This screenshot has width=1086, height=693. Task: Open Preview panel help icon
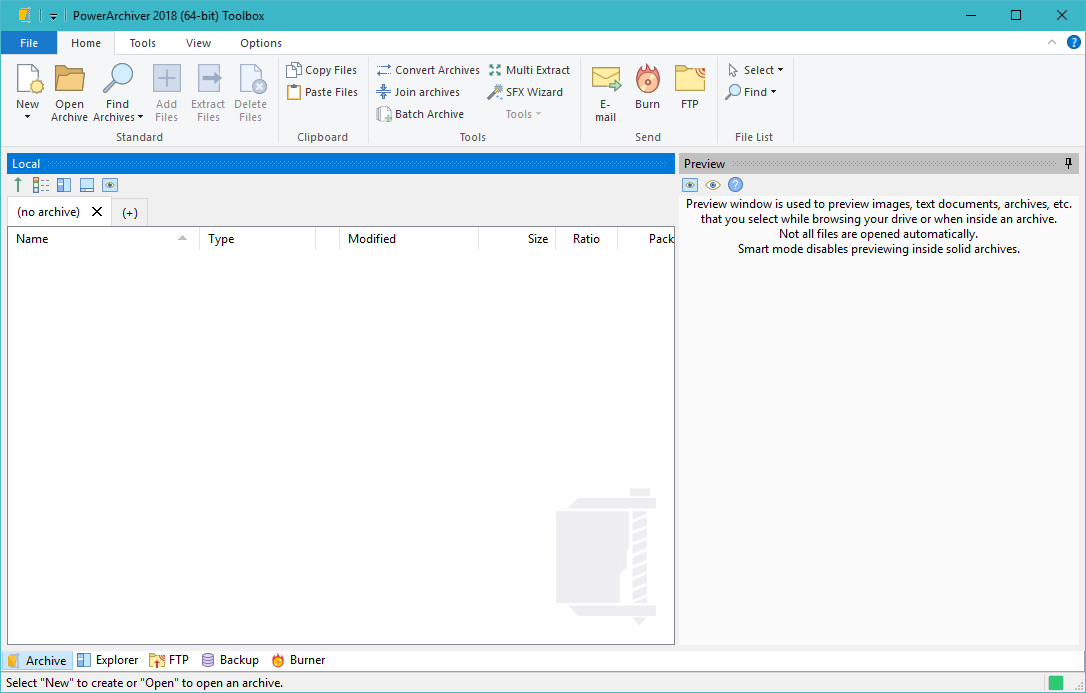[736, 185]
